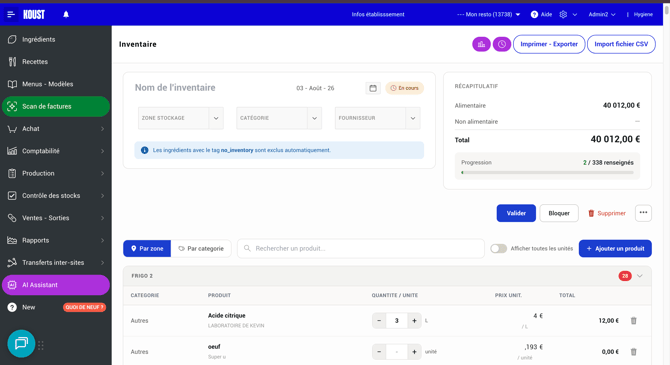Open the three-dots more options button
The width and height of the screenshot is (670, 365).
point(643,213)
